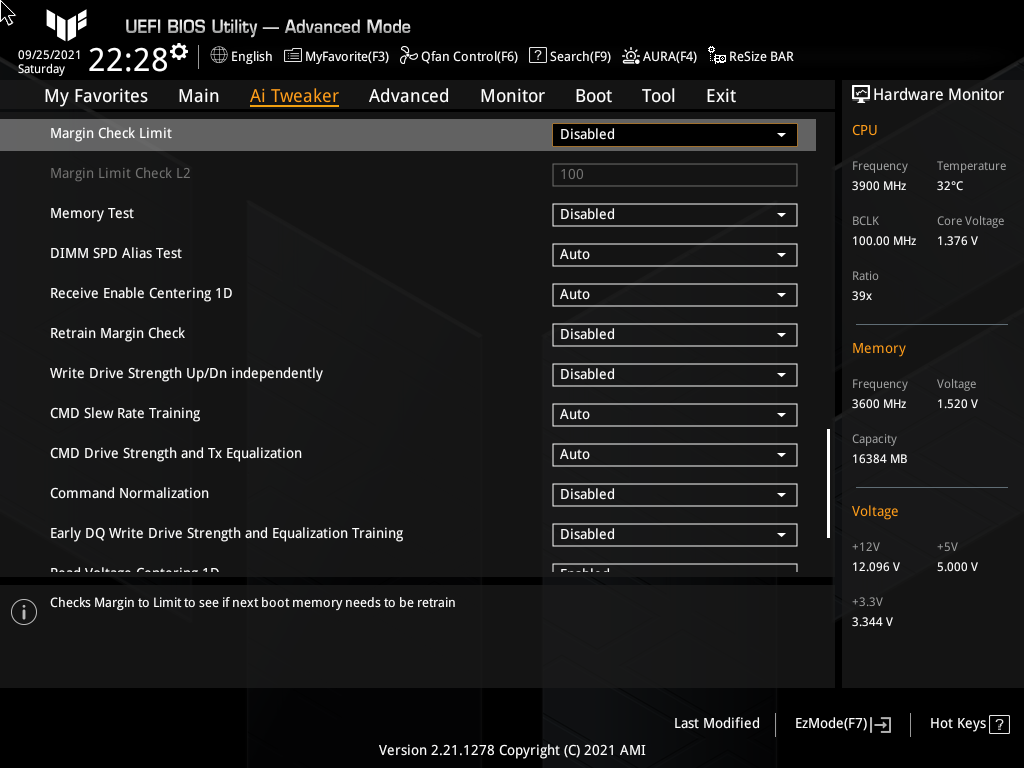This screenshot has width=1024, height=768.
Task: Expand the Retrain Margin Check dropdown
Action: (675, 335)
